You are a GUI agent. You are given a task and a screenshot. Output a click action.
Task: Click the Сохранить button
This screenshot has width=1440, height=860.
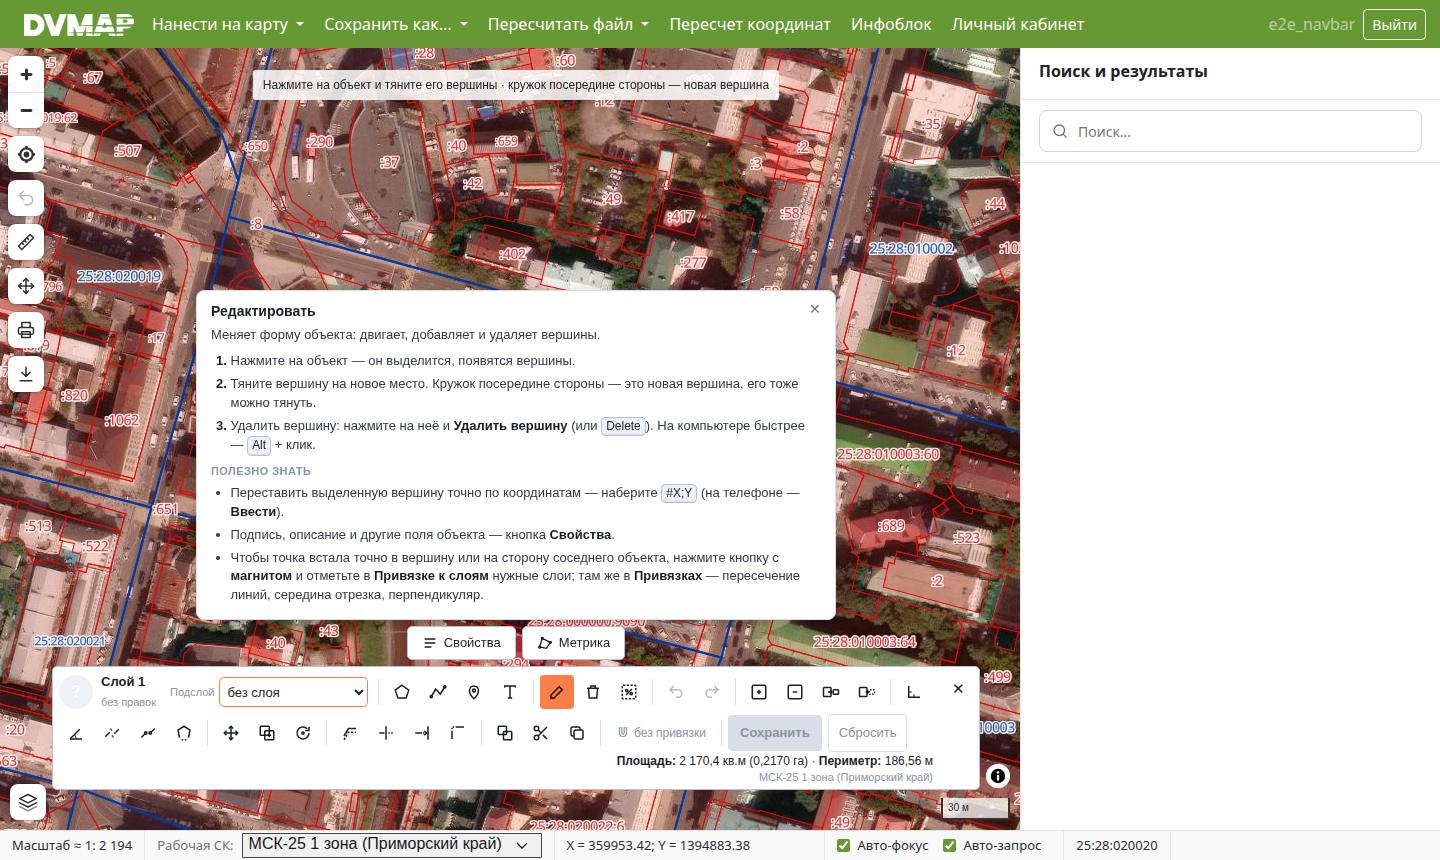point(775,733)
